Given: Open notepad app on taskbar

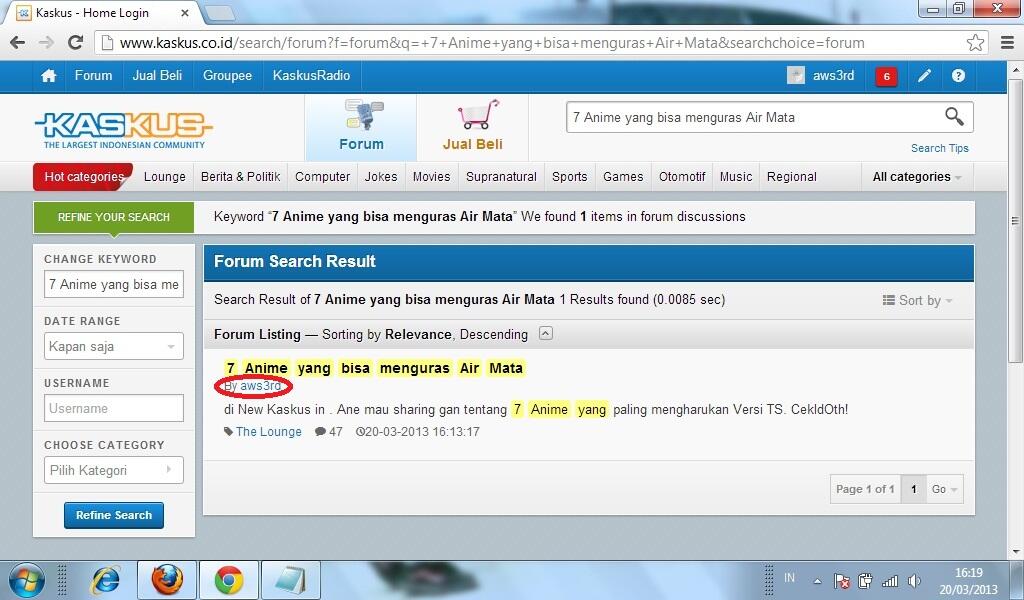Looking at the screenshot, I should [x=290, y=580].
